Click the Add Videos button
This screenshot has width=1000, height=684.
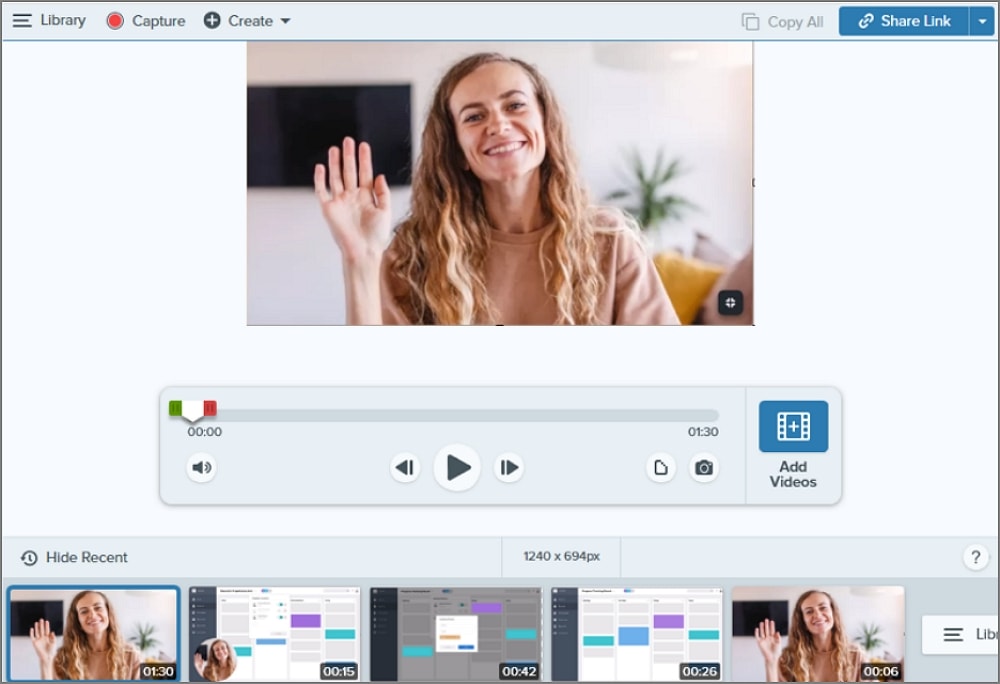point(793,445)
